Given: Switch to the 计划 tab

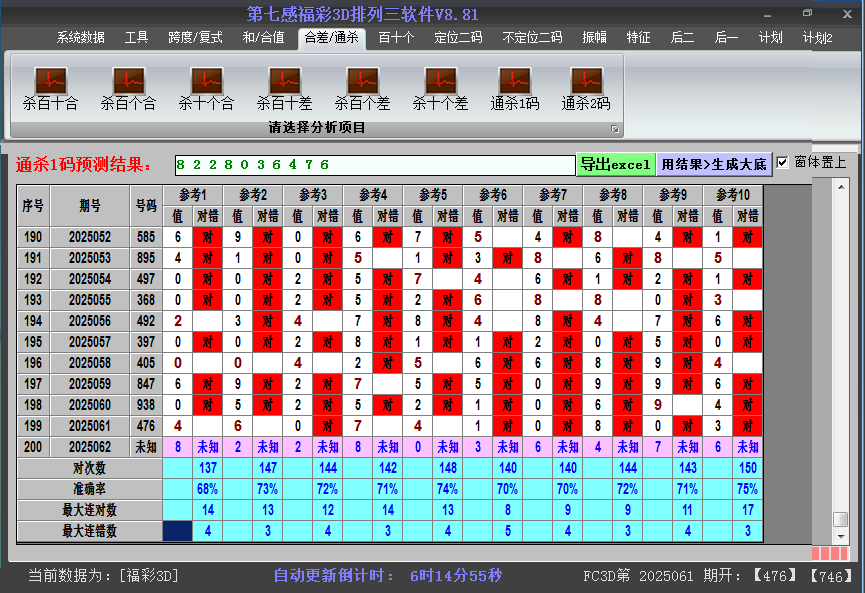Looking at the screenshot, I should pos(771,38).
